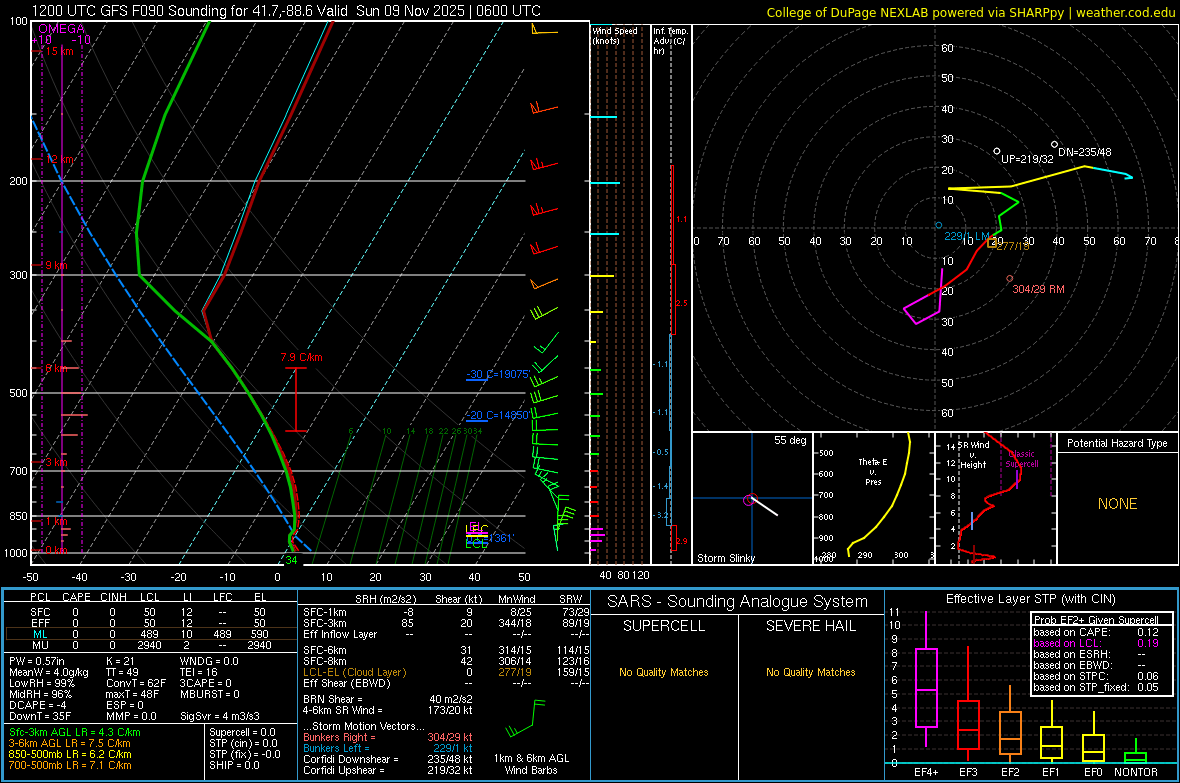Select the EFF parcel row
This screenshot has width=1180, height=783.
(150, 623)
